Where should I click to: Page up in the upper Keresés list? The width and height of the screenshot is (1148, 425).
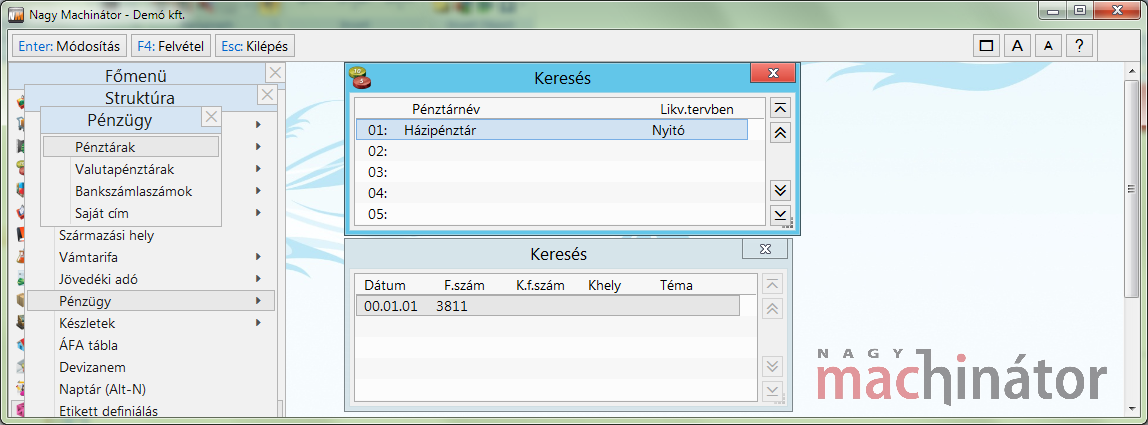click(780, 133)
